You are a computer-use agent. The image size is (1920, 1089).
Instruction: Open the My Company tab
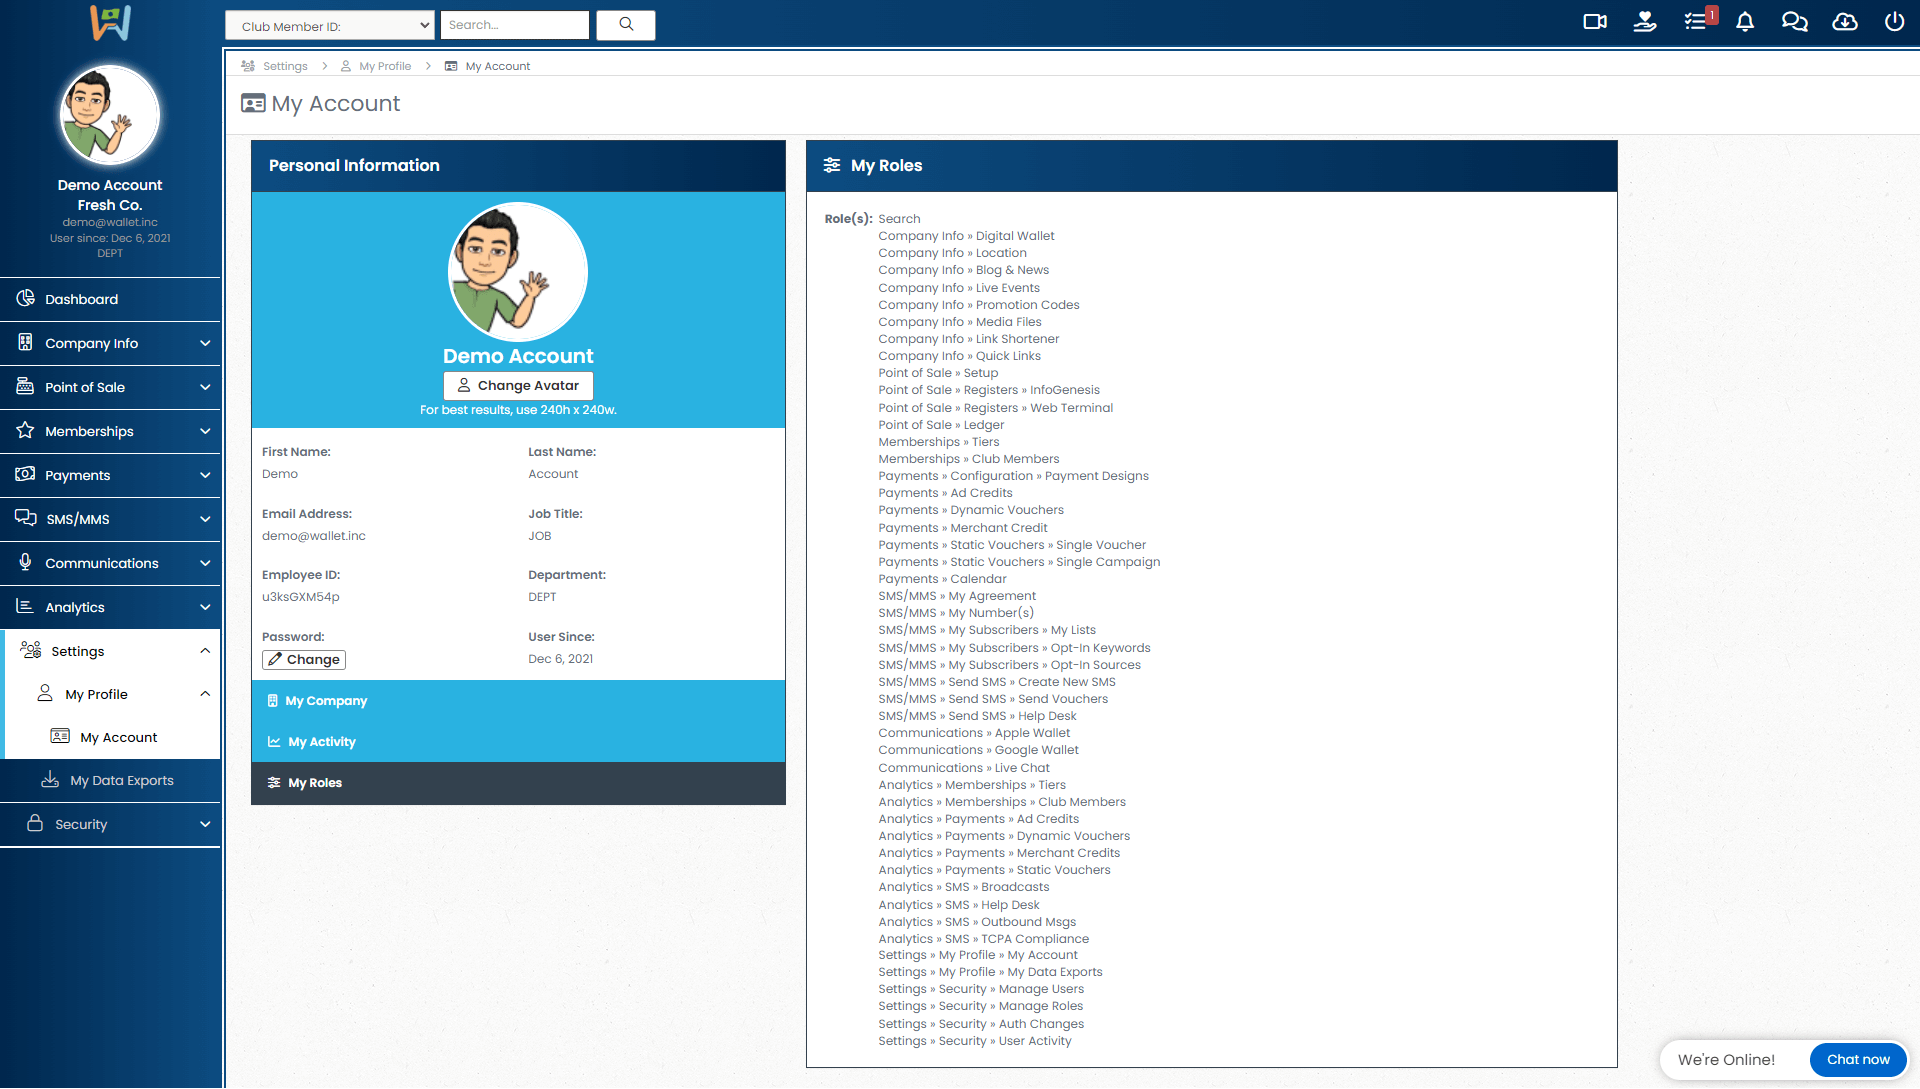pos(326,701)
